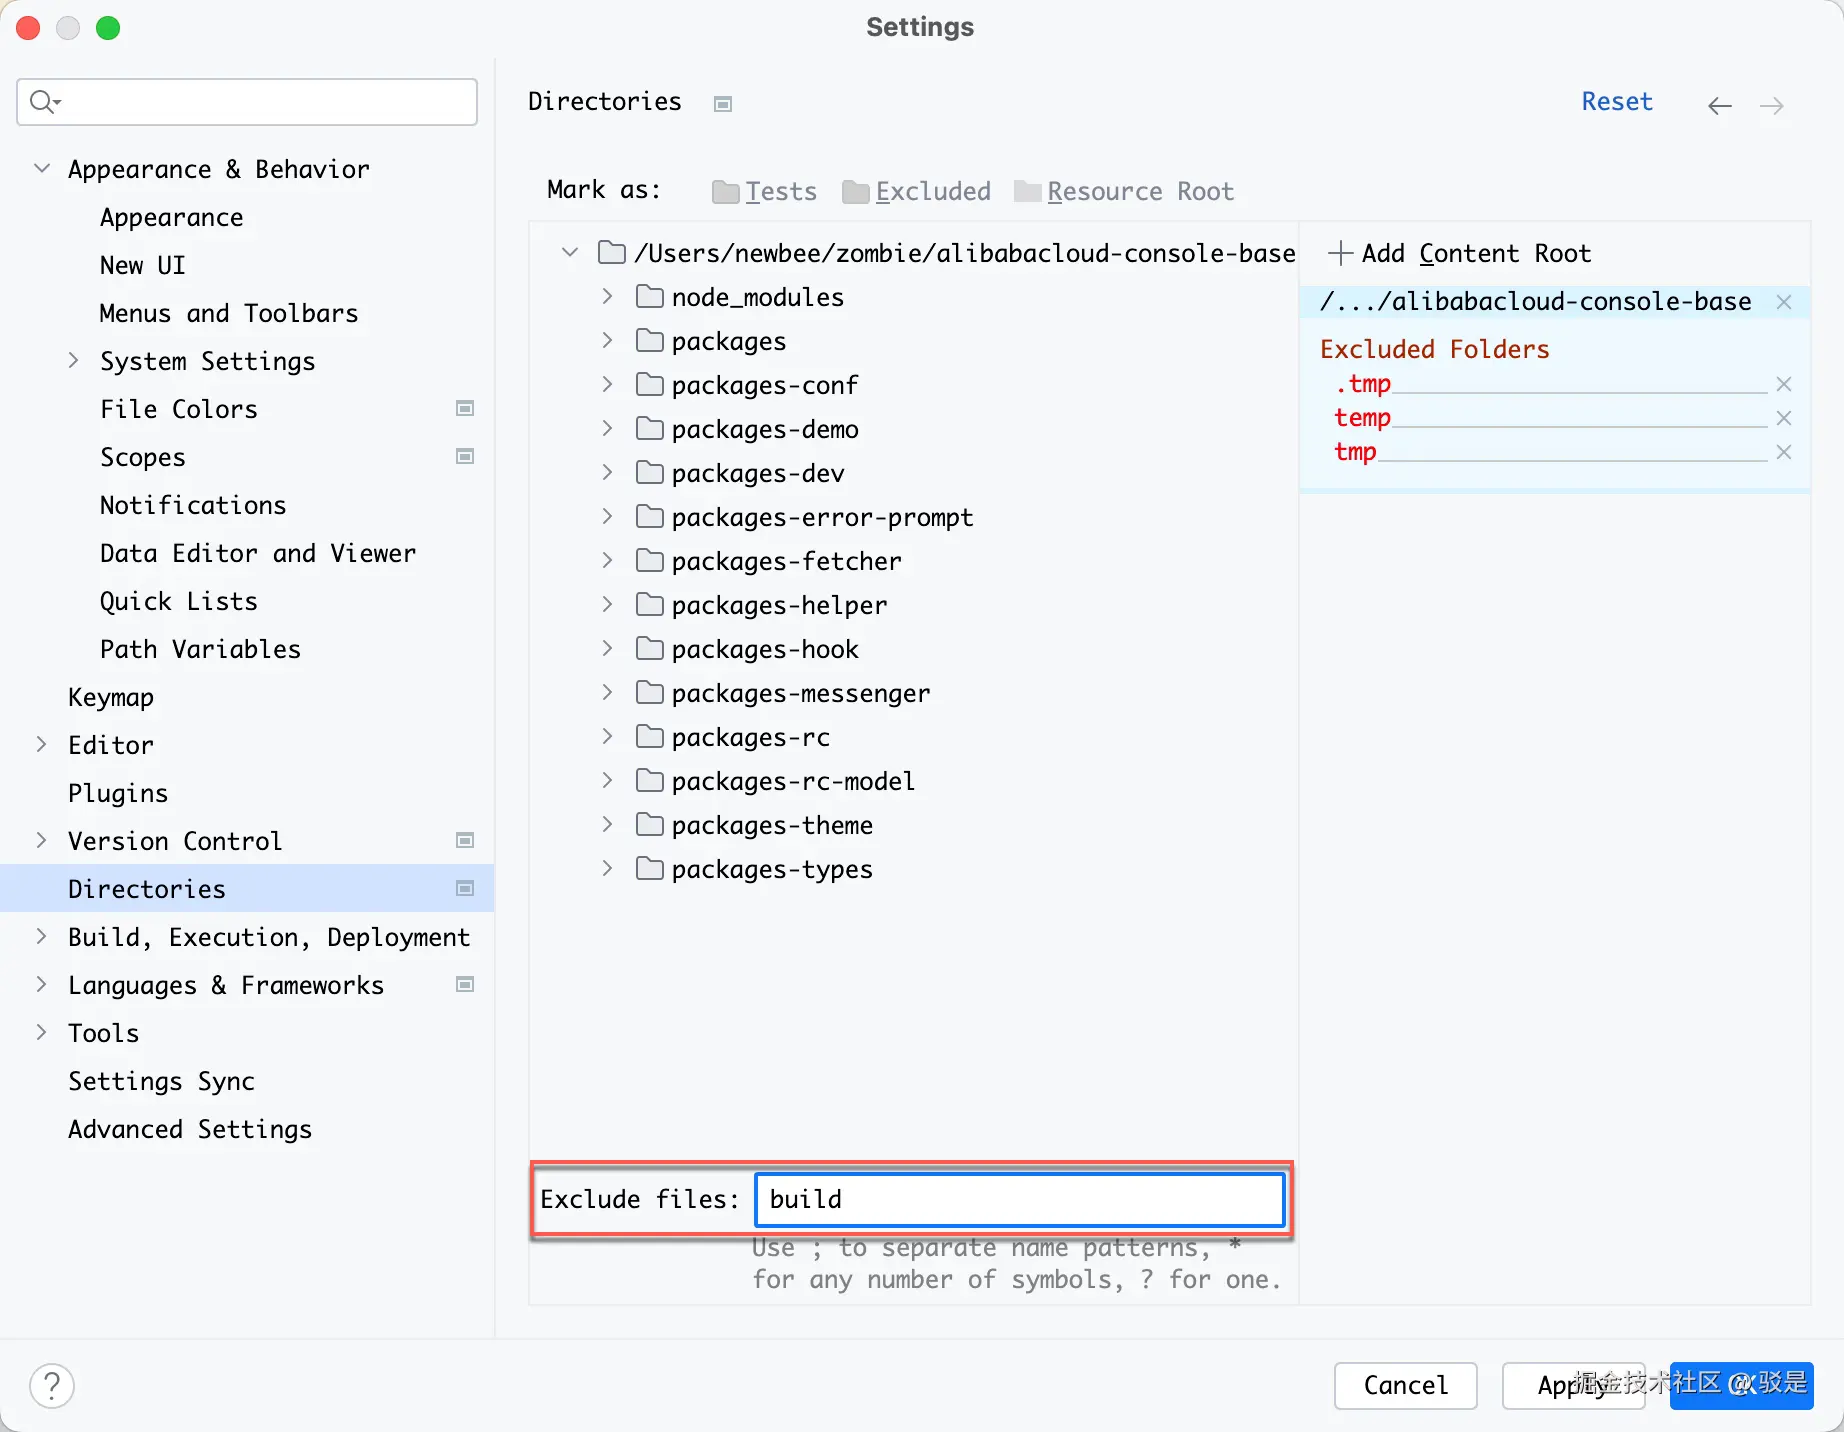Expand the Version Control settings group
This screenshot has height=1432, width=1844.
42,841
